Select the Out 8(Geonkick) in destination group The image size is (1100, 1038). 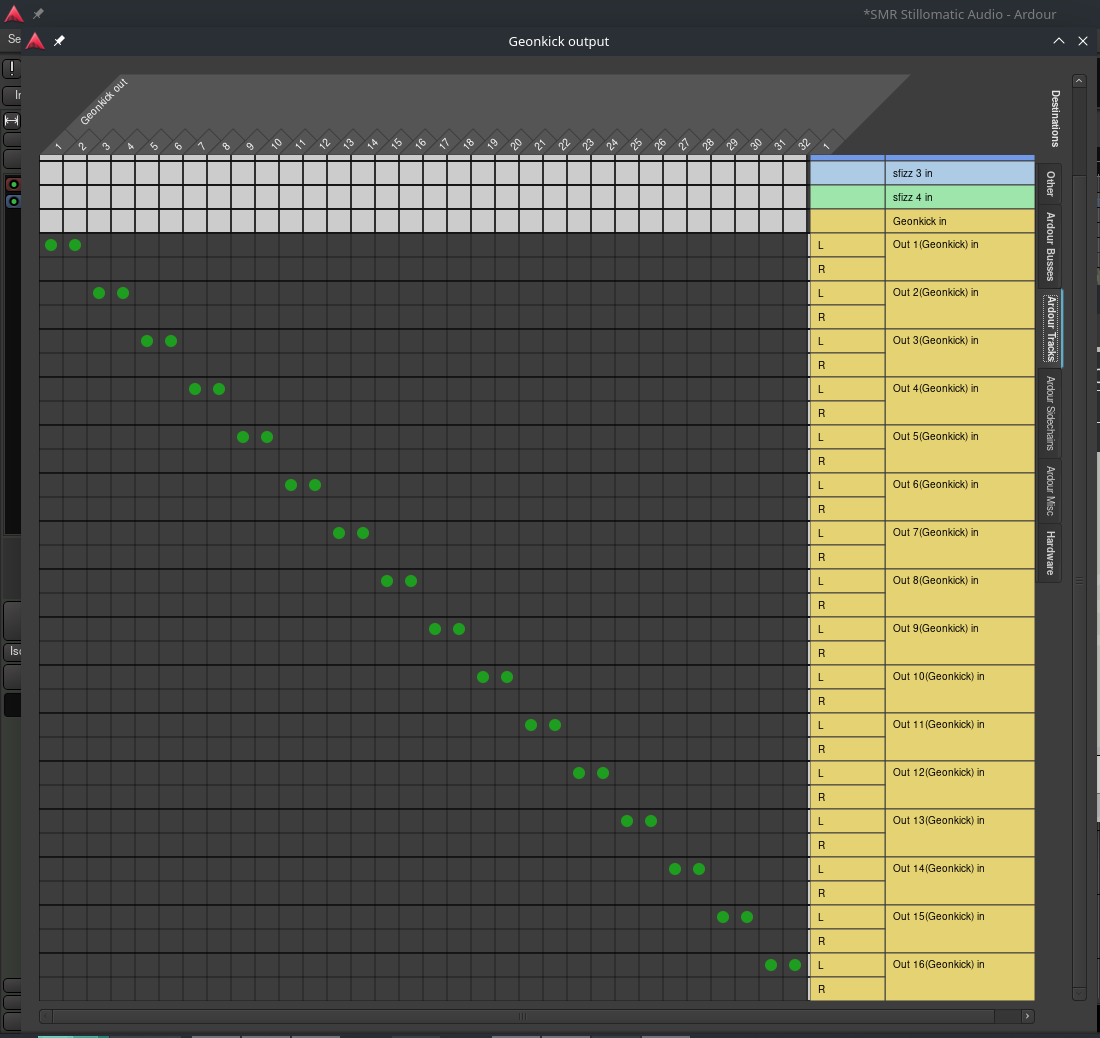pos(959,592)
